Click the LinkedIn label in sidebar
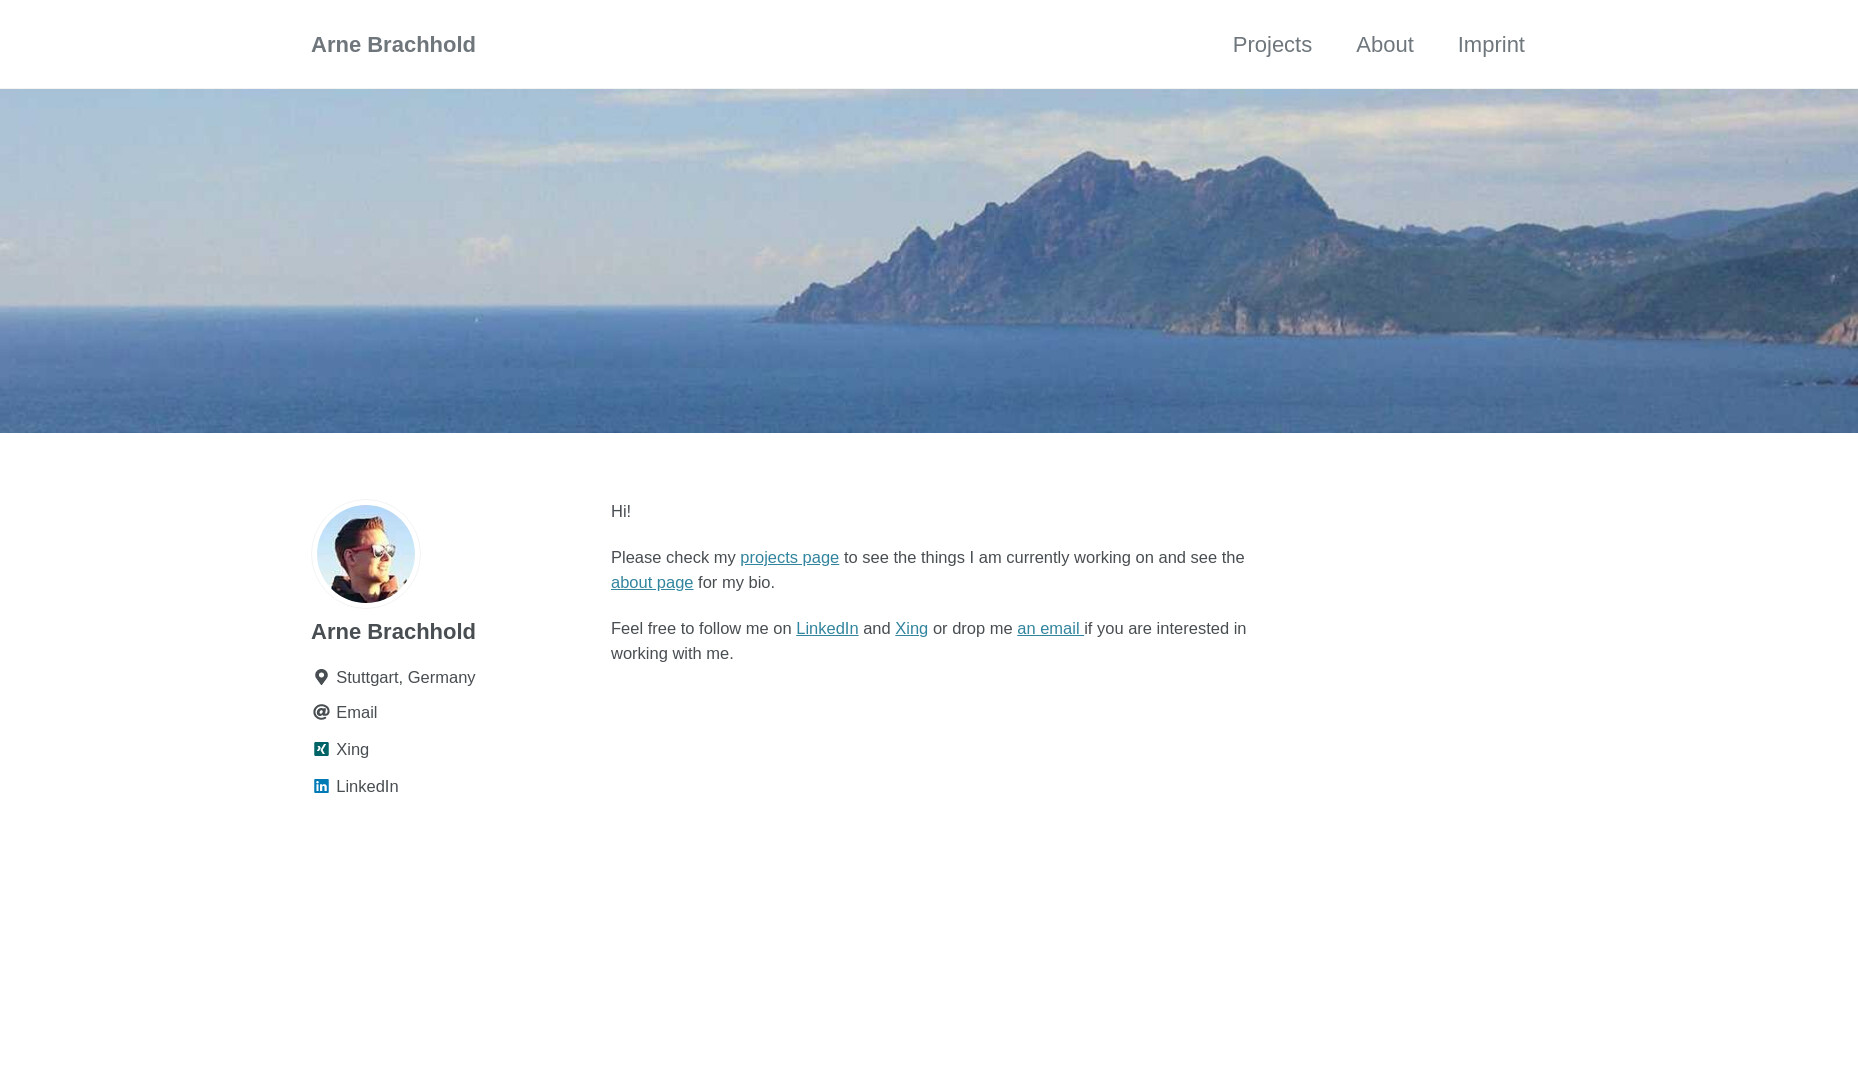Screen dimensions: 1858x1080 pyautogui.click(x=367, y=786)
